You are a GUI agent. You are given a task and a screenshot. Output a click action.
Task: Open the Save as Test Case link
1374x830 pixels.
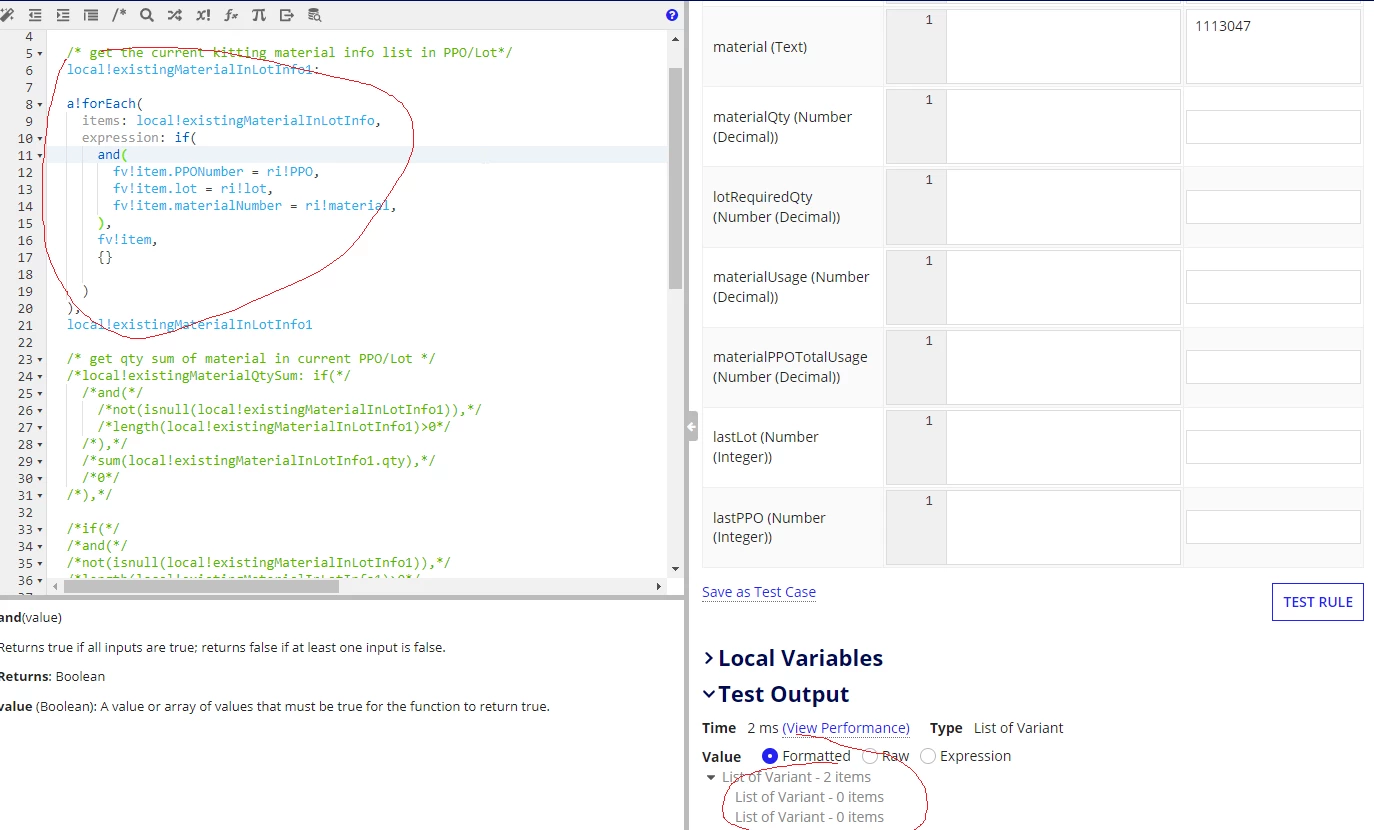point(759,592)
